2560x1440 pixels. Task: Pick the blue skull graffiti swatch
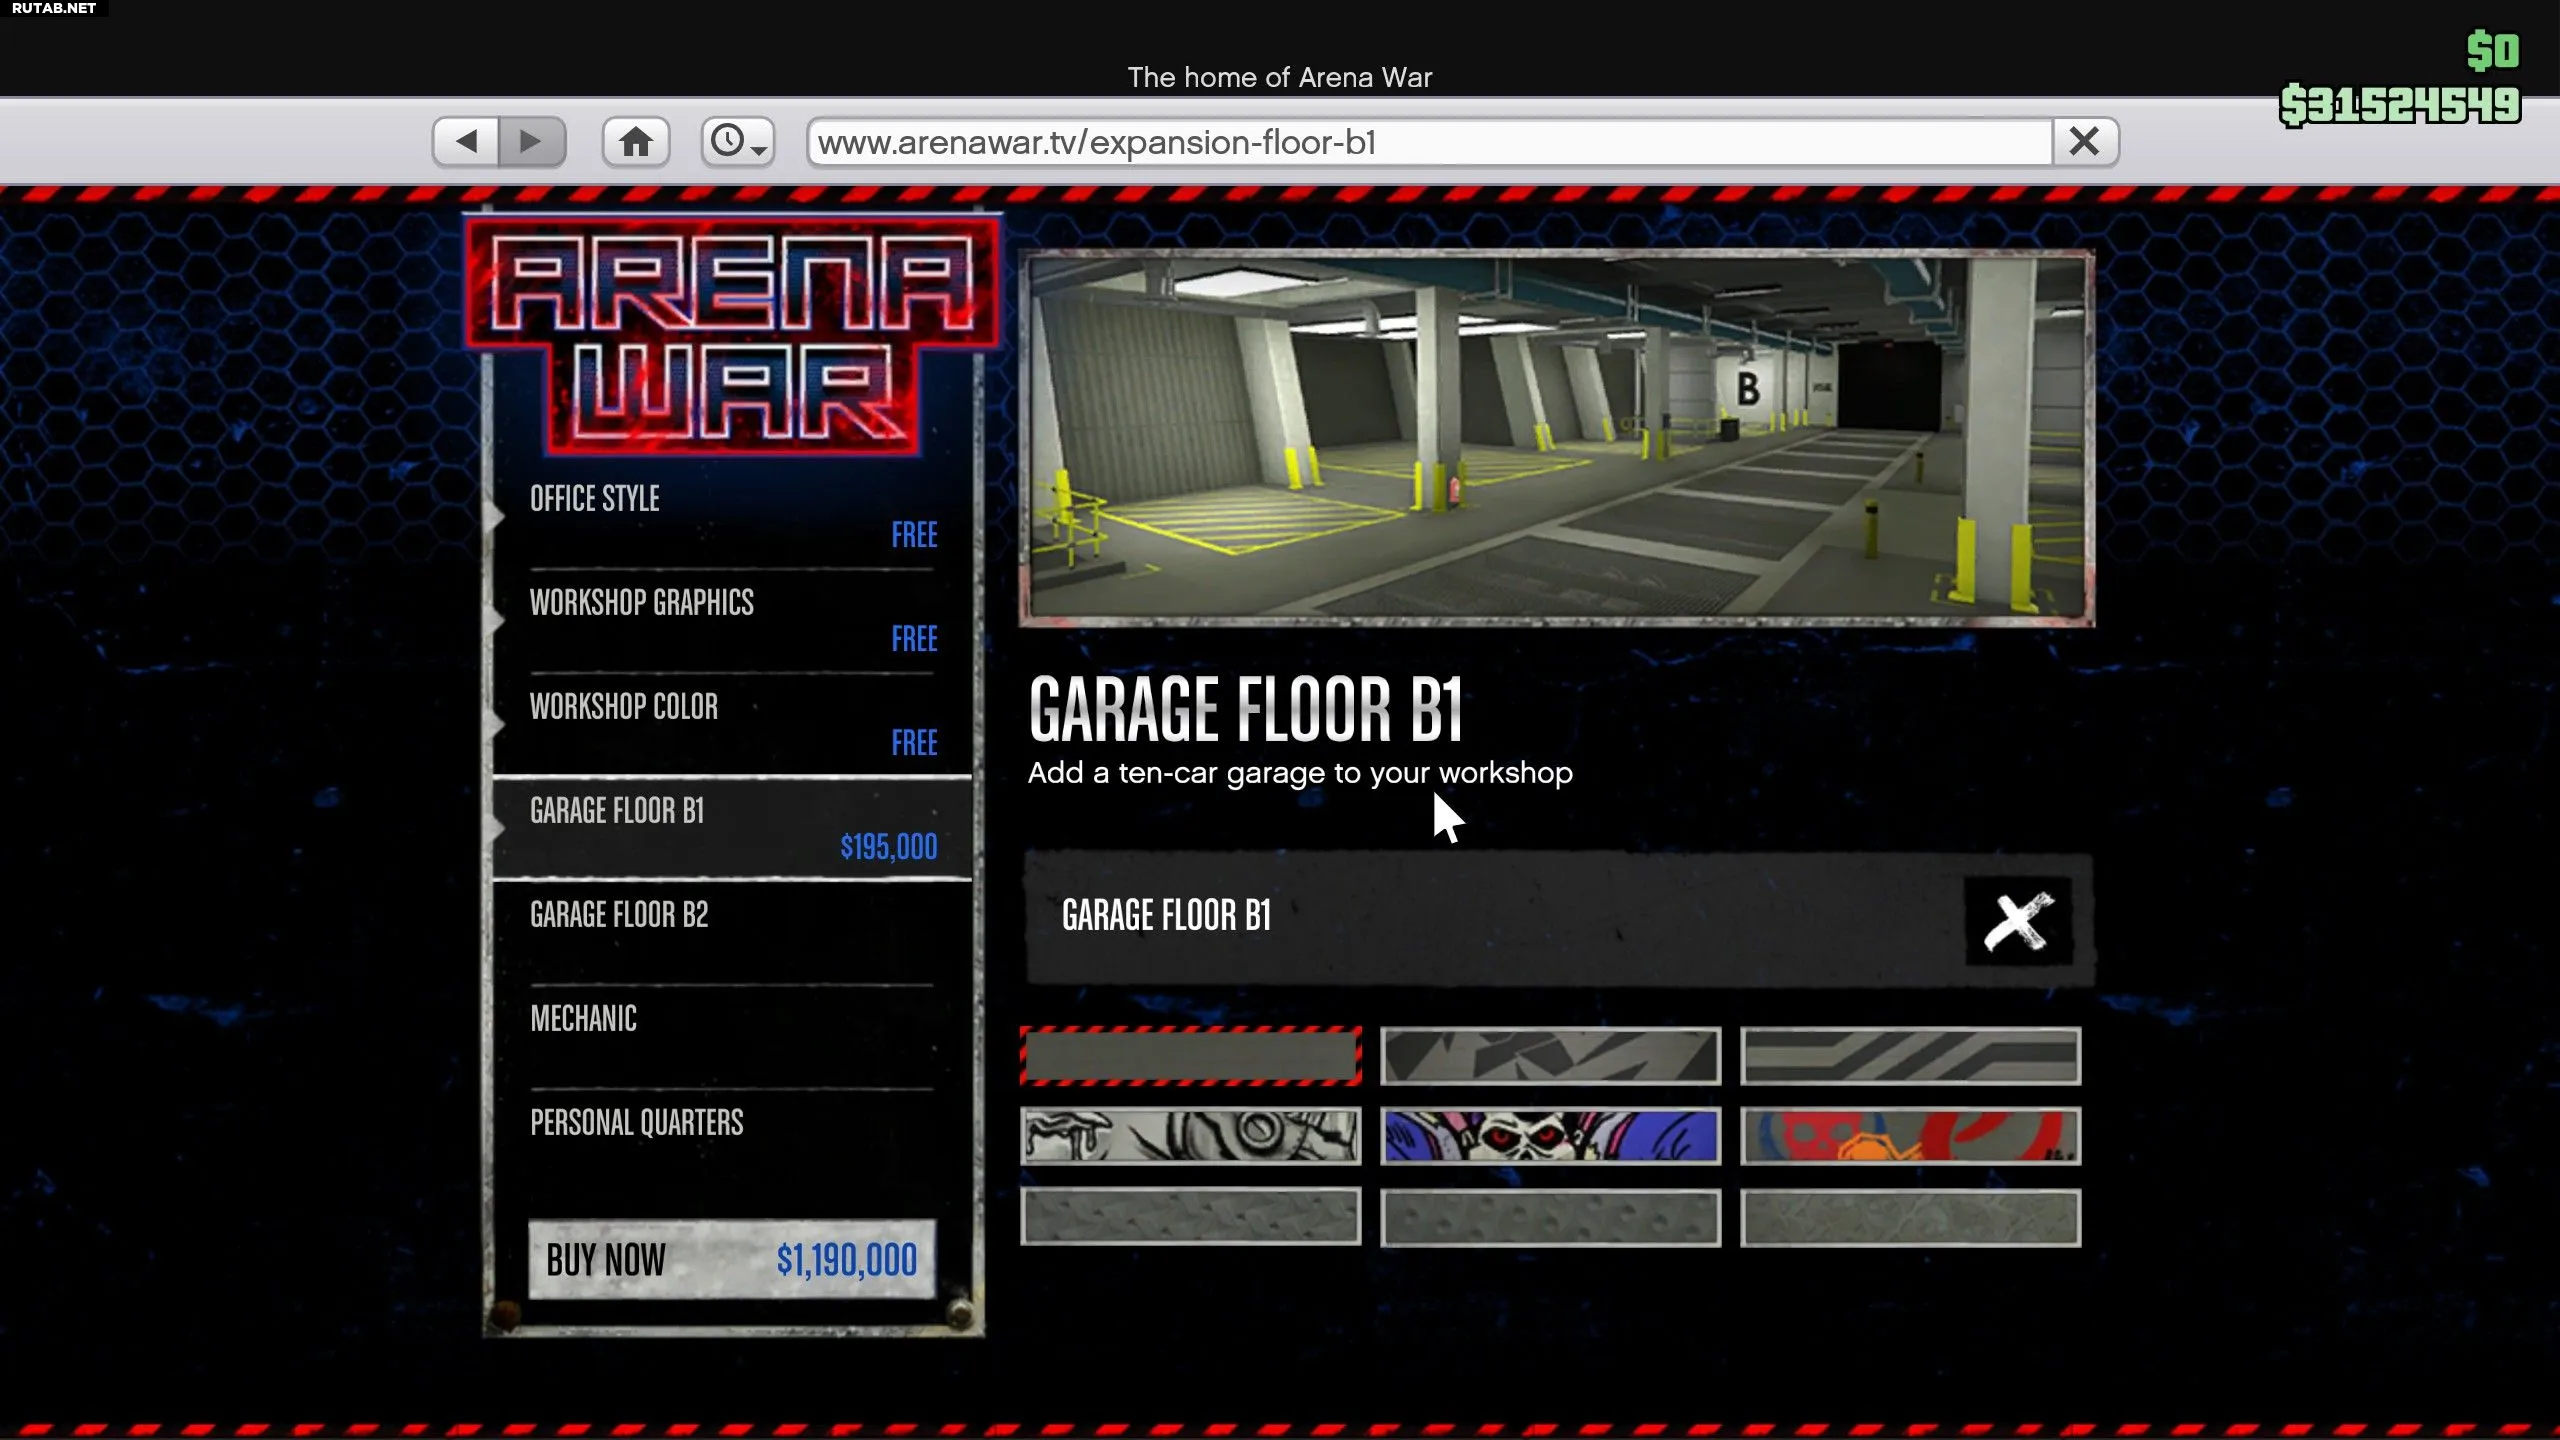1550,1136
